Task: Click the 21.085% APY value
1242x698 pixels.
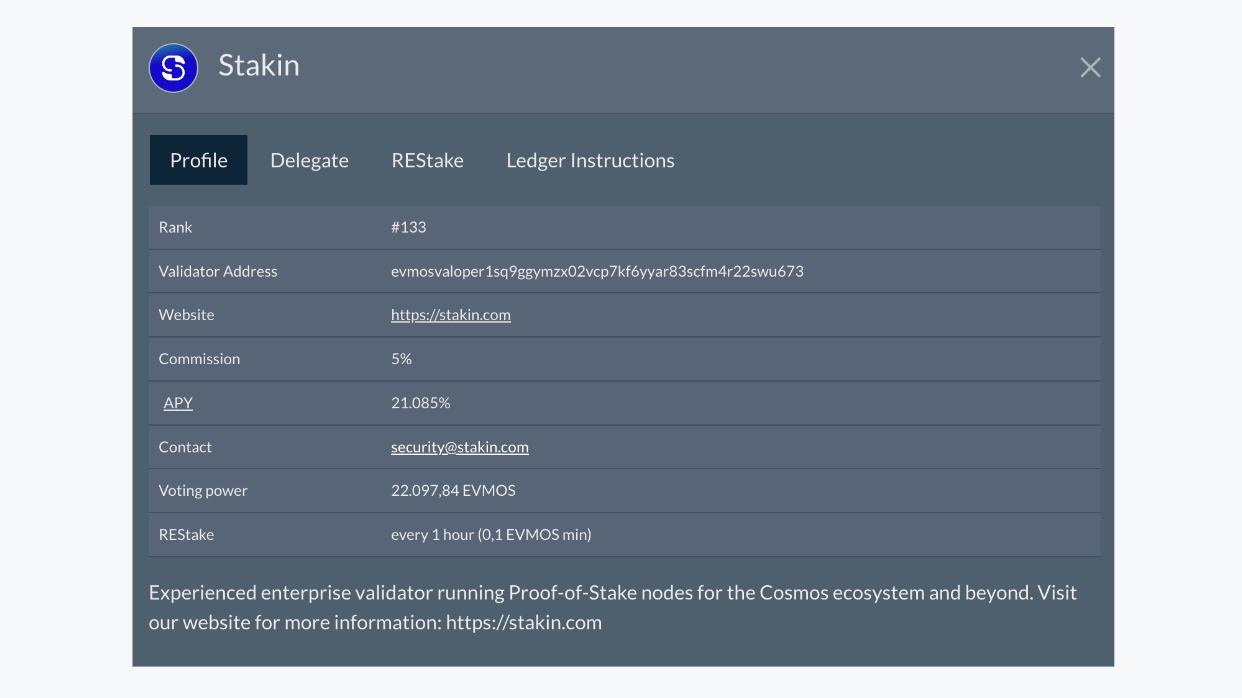Action: coord(420,403)
